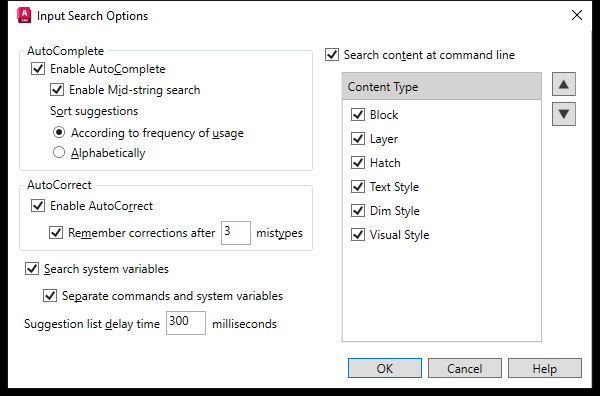
Task: Uncheck the Dim Style content type
Action: [358, 210]
